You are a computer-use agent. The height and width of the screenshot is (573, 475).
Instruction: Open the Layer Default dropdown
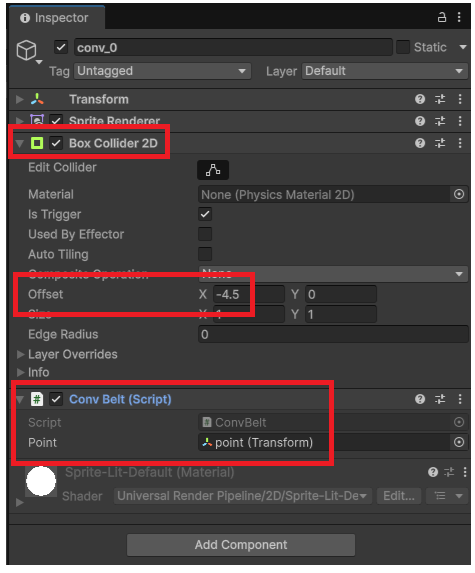coord(385,71)
